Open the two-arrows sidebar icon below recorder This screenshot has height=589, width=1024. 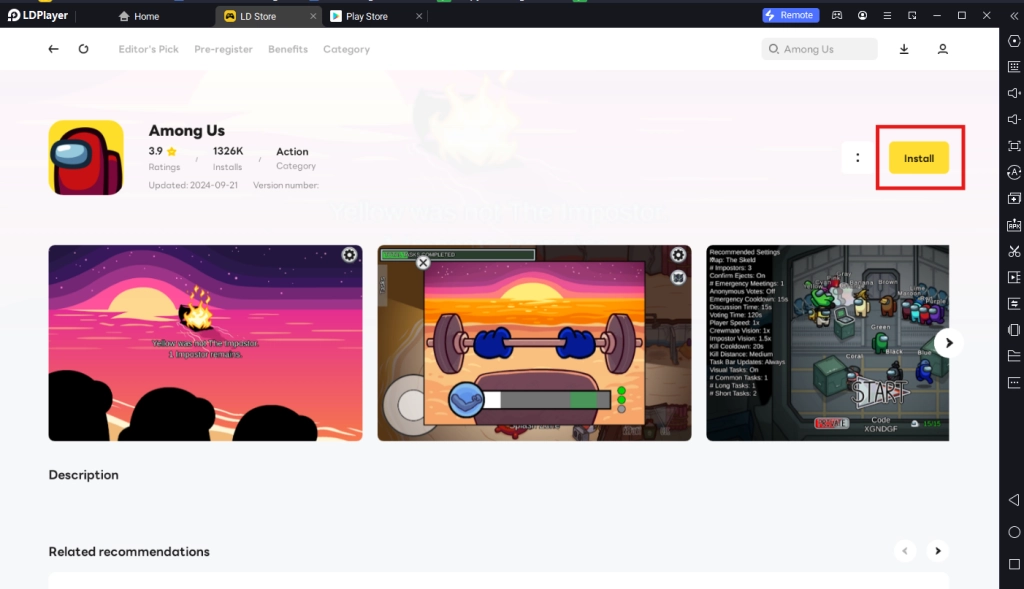[x=1014, y=303]
